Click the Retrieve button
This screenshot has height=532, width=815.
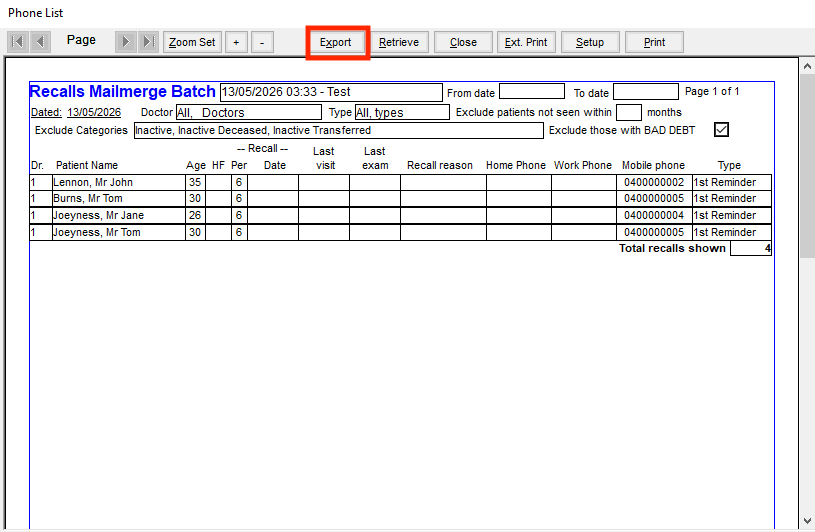(399, 42)
